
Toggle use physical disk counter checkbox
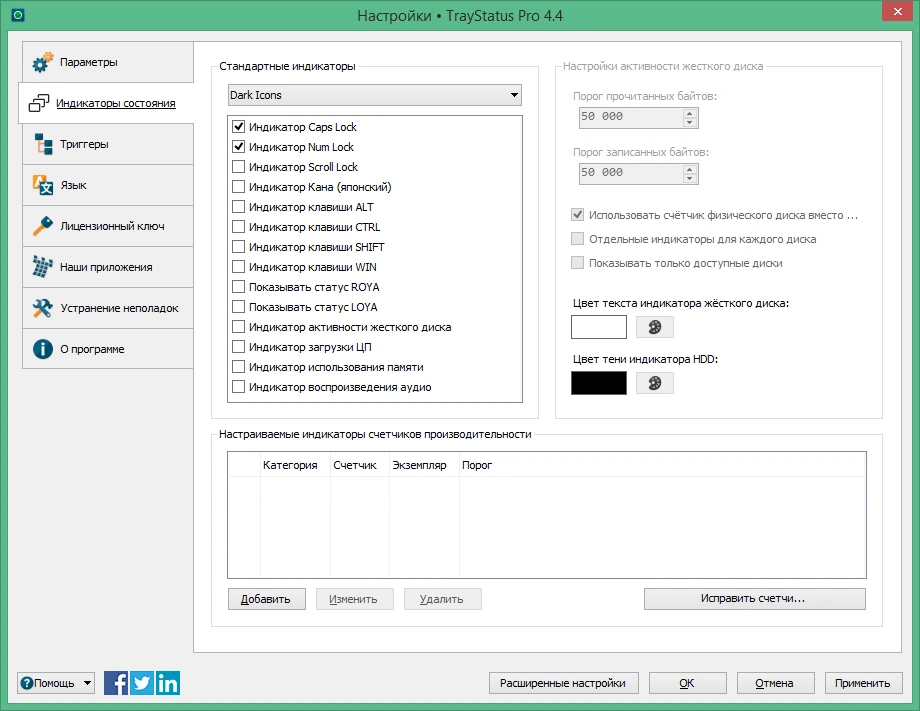(577, 215)
